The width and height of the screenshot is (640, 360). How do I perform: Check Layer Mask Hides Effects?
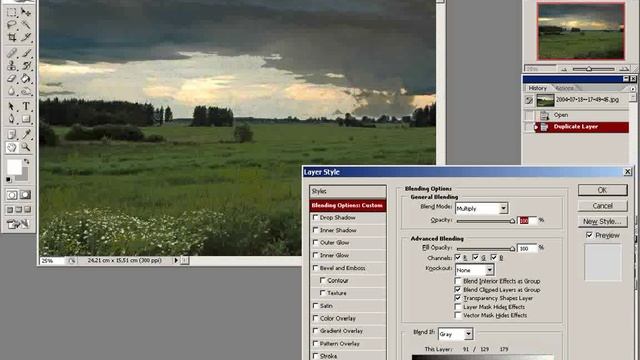(x=458, y=307)
